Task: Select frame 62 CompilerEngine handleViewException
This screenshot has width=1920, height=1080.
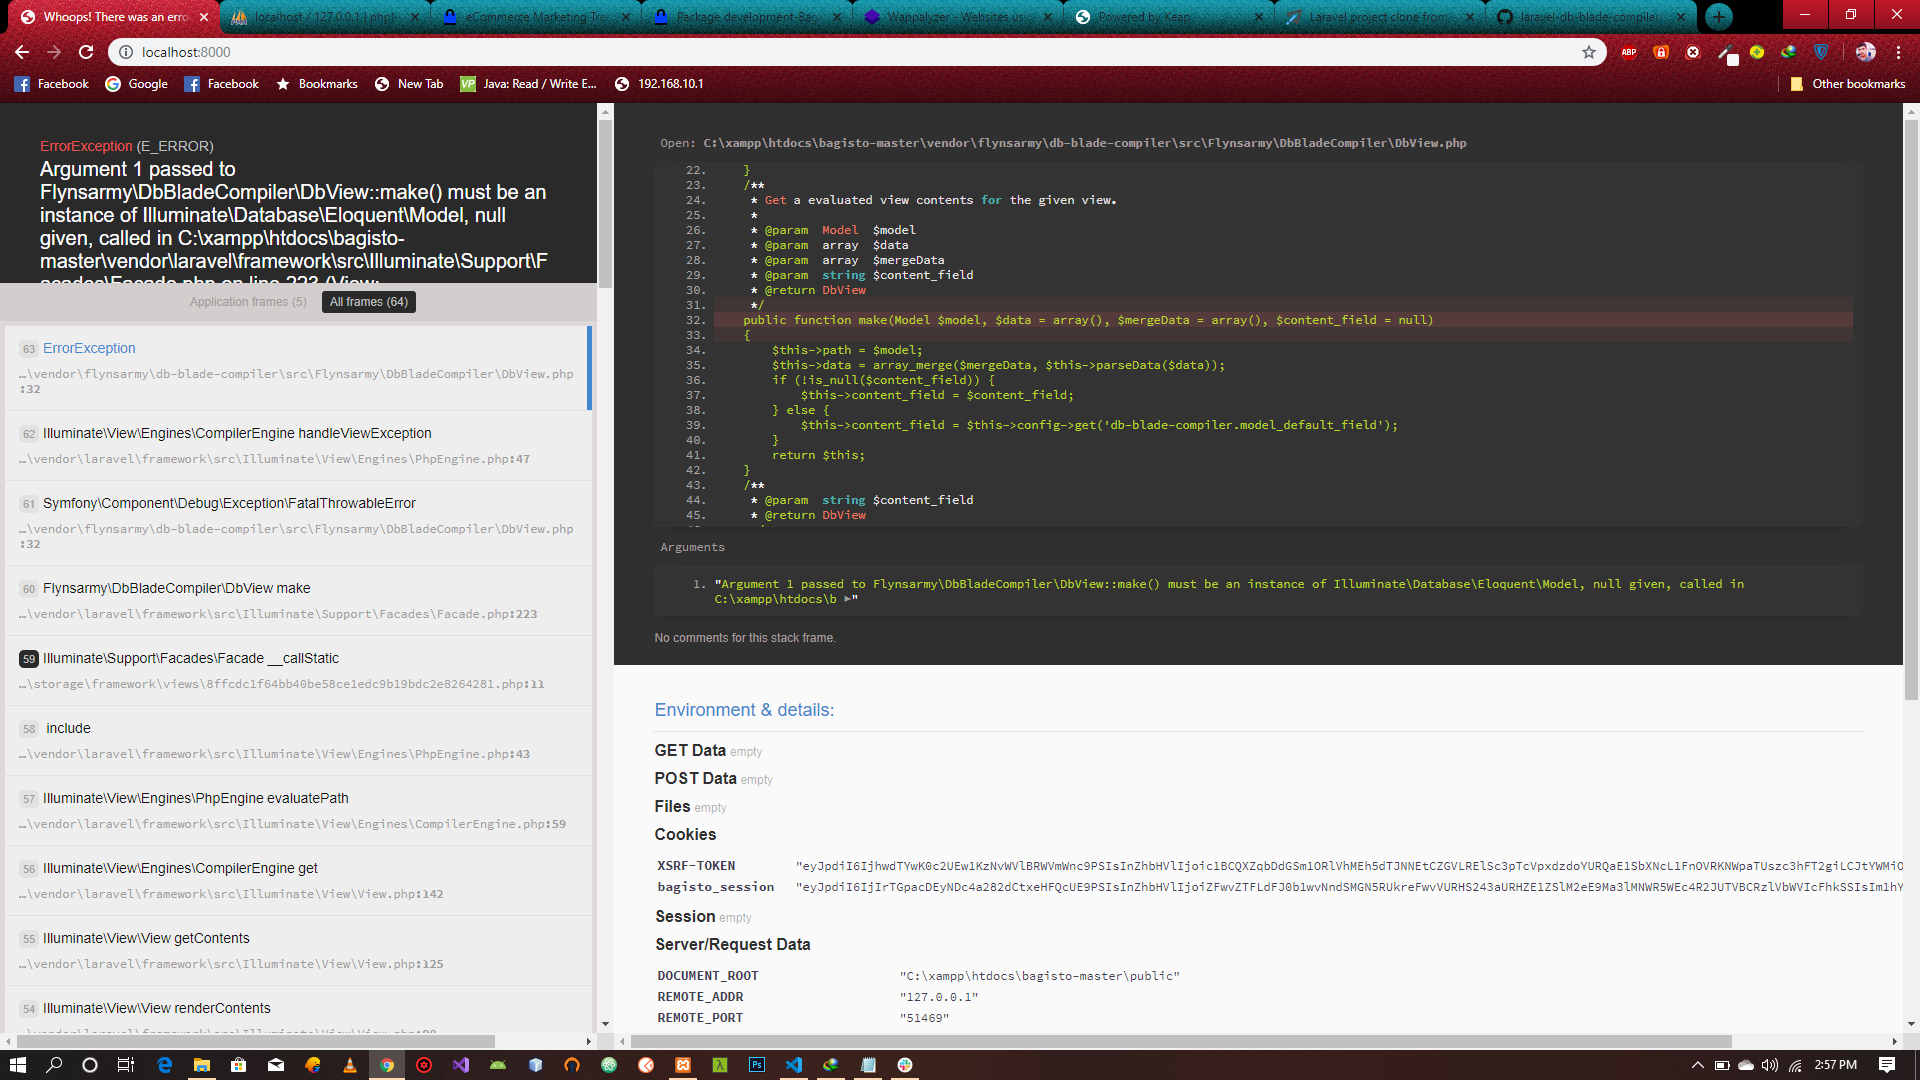Action: coord(297,445)
